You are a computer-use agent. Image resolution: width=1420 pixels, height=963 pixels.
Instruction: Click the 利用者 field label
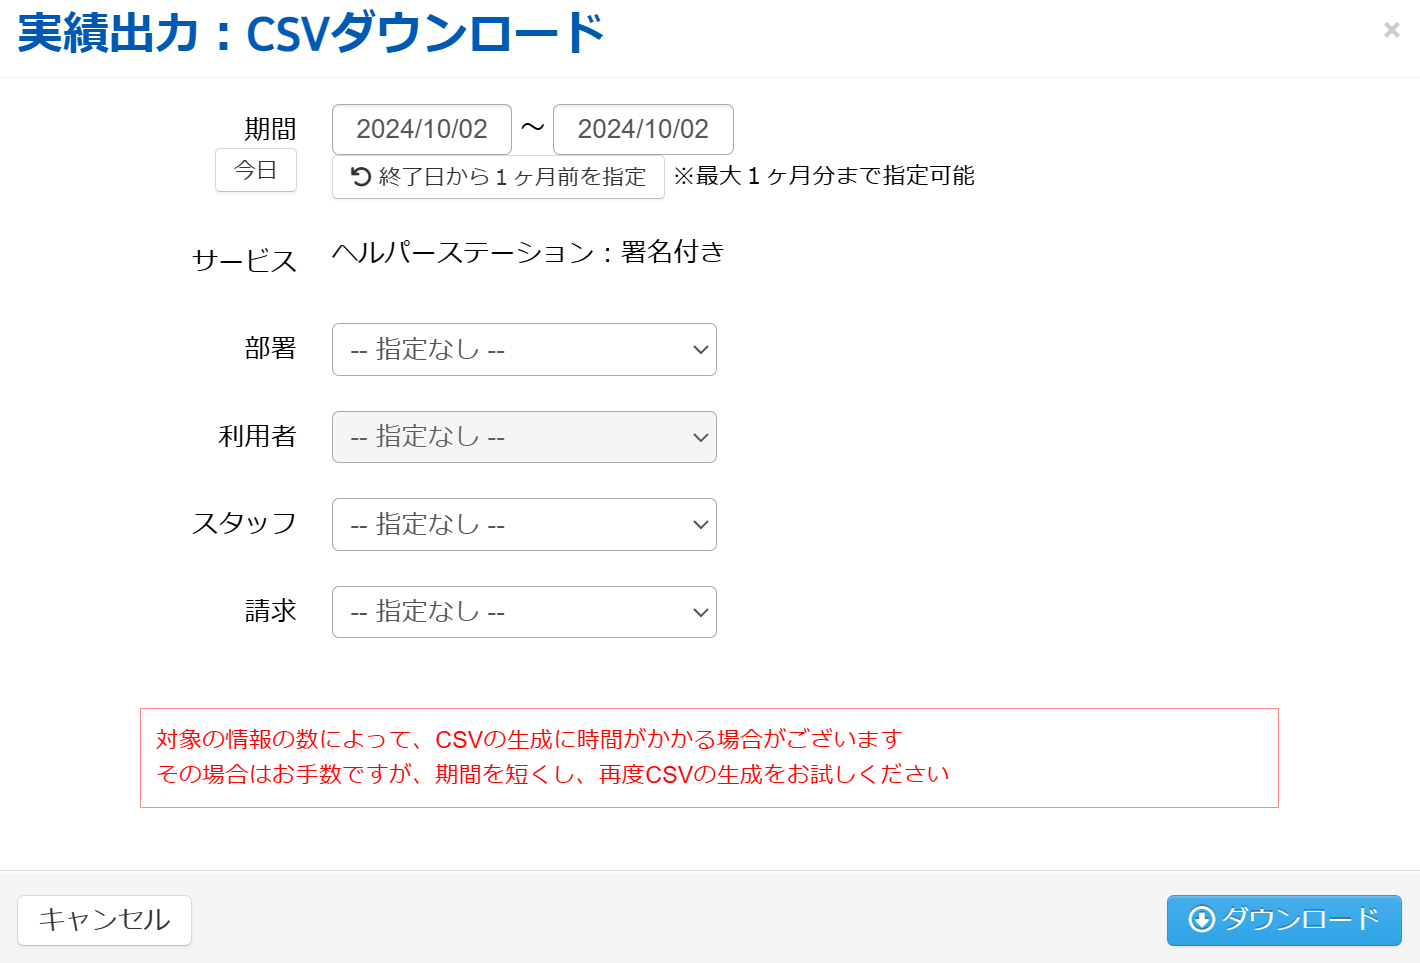pos(258,436)
